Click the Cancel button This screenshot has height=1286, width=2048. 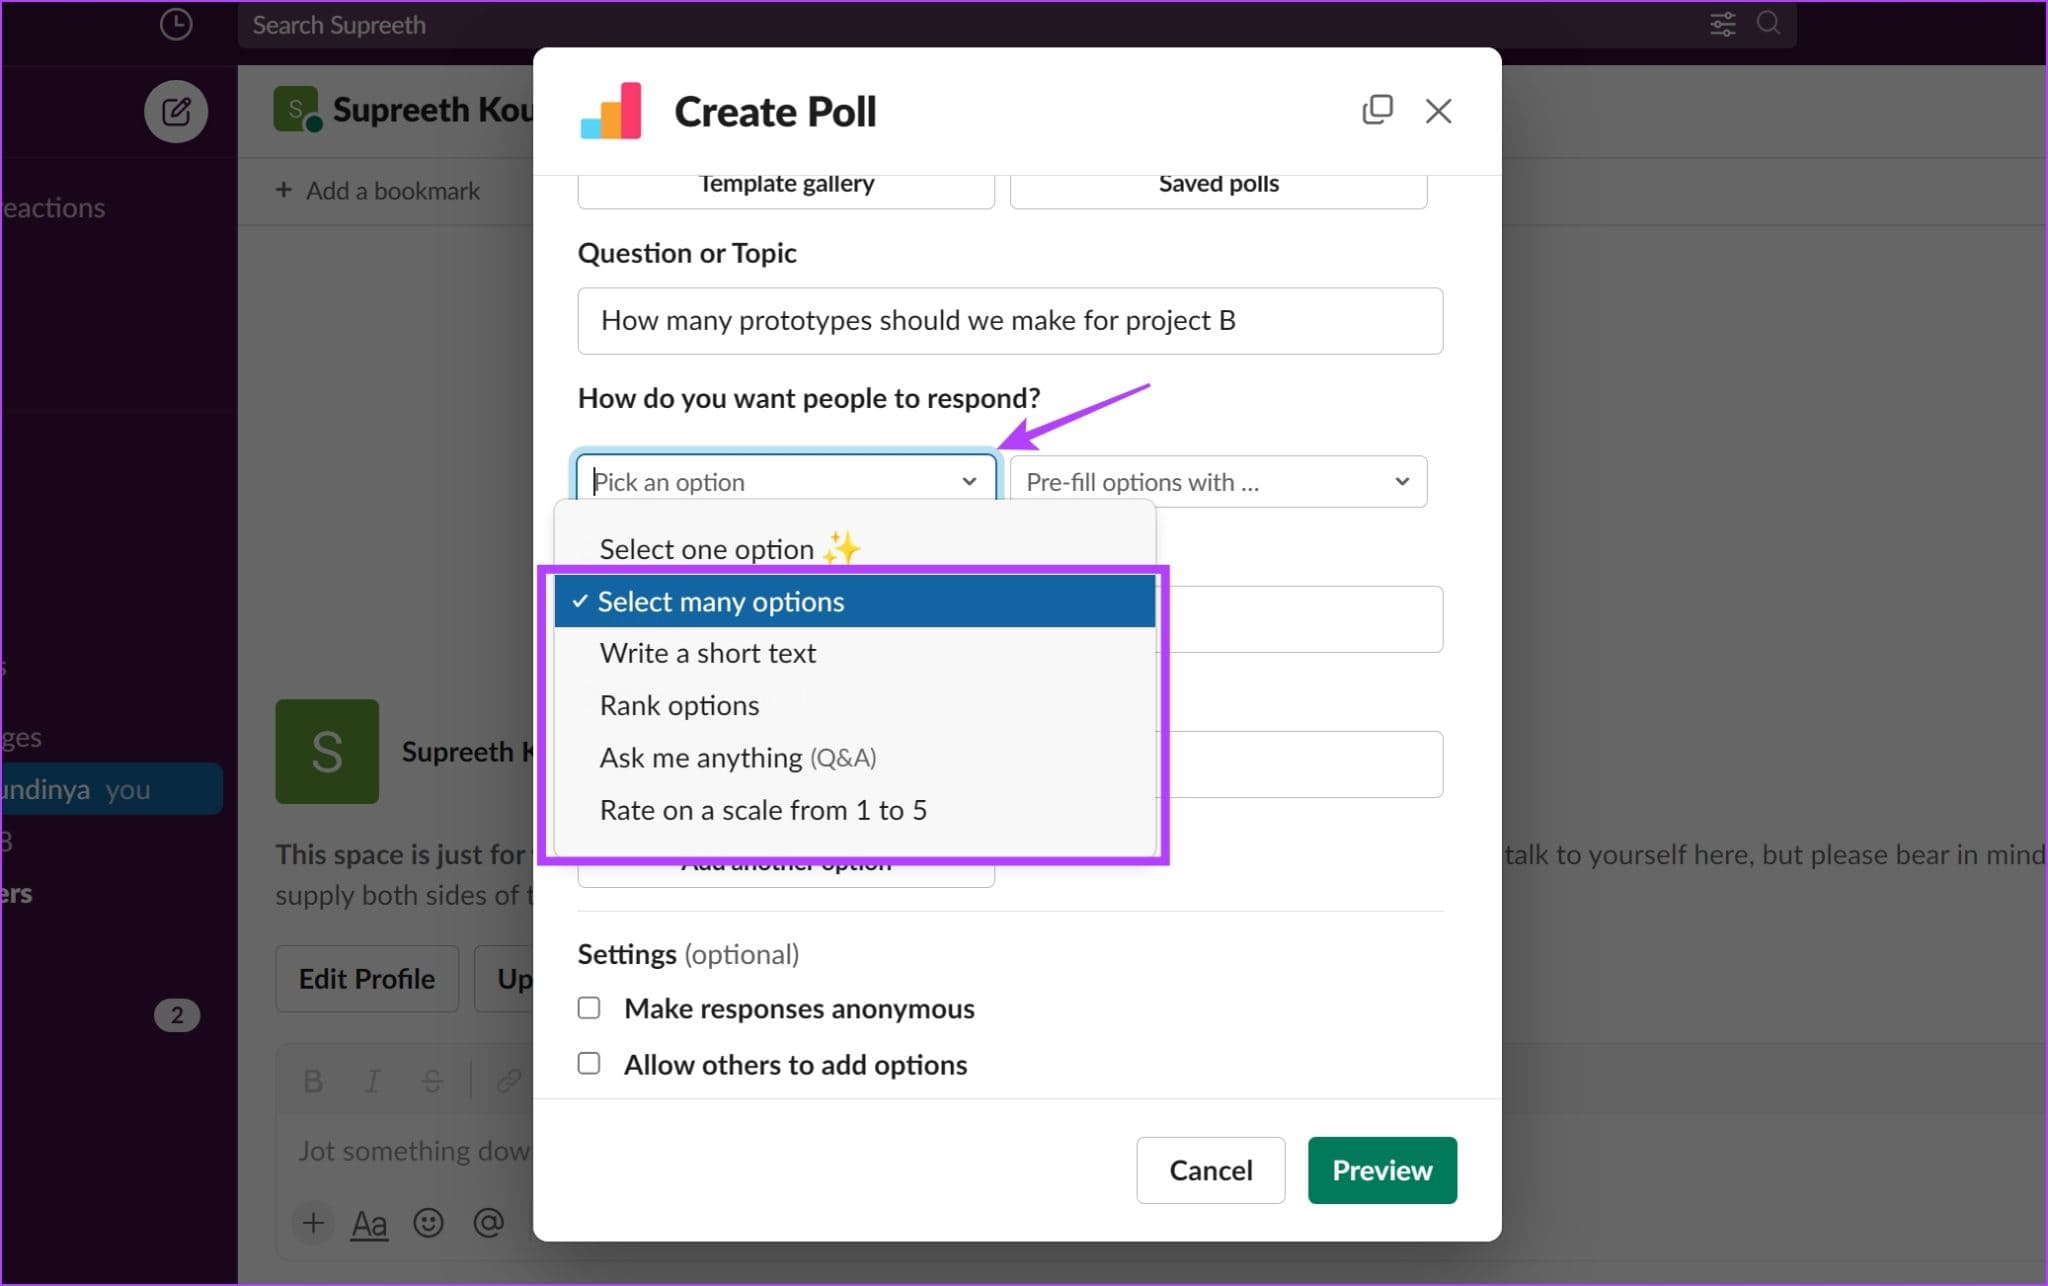(x=1211, y=1169)
